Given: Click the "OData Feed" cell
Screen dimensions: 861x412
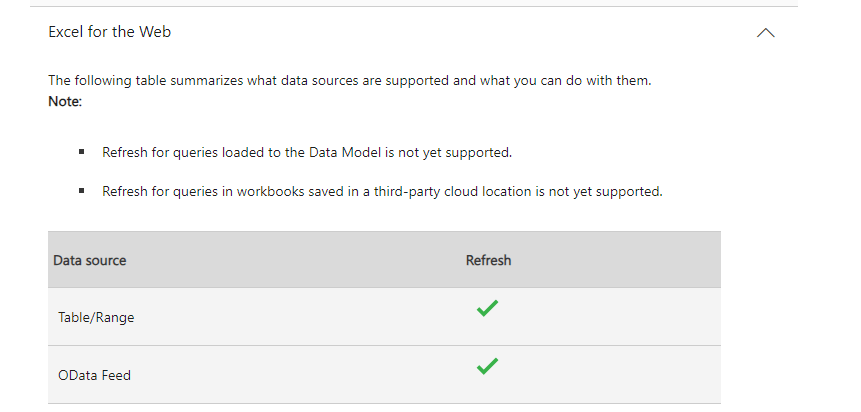Looking at the screenshot, I should (x=94, y=375).
